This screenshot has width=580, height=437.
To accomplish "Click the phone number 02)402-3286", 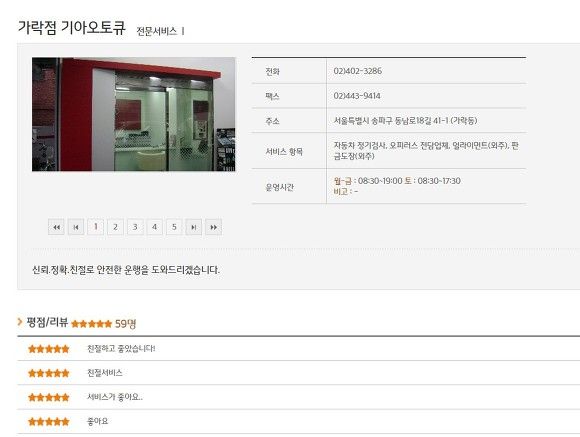I will click(x=358, y=71).
